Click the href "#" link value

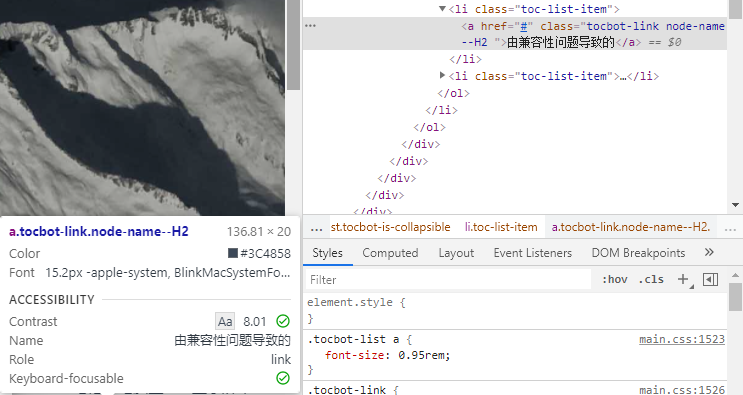point(524,26)
